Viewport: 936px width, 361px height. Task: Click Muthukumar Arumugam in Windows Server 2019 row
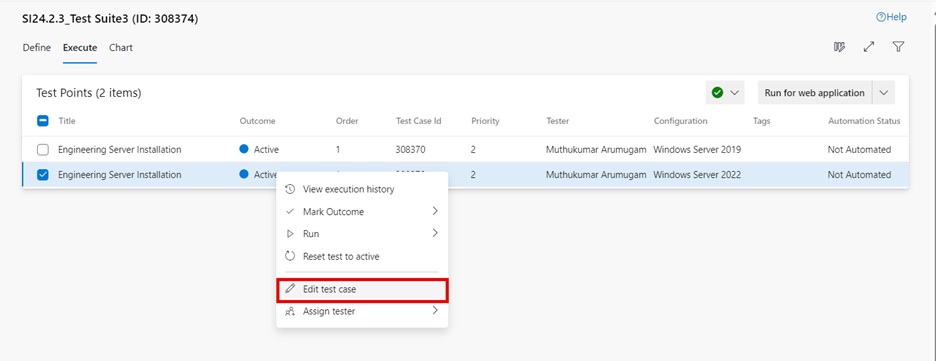(x=596, y=150)
